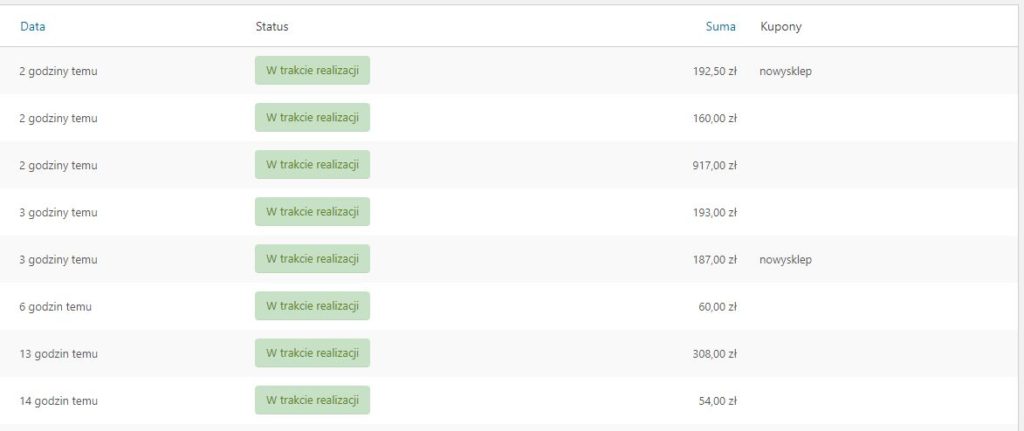Click the nowysklep coupon on the 192,50 zł order
The width and height of the screenshot is (1024, 431).
point(785,71)
